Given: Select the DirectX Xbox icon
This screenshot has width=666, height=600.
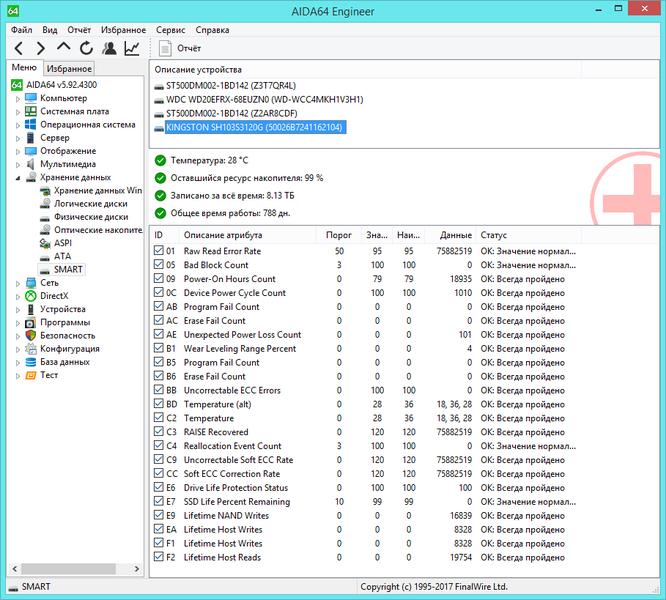Looking at the screenshot, I should point(31,296).
